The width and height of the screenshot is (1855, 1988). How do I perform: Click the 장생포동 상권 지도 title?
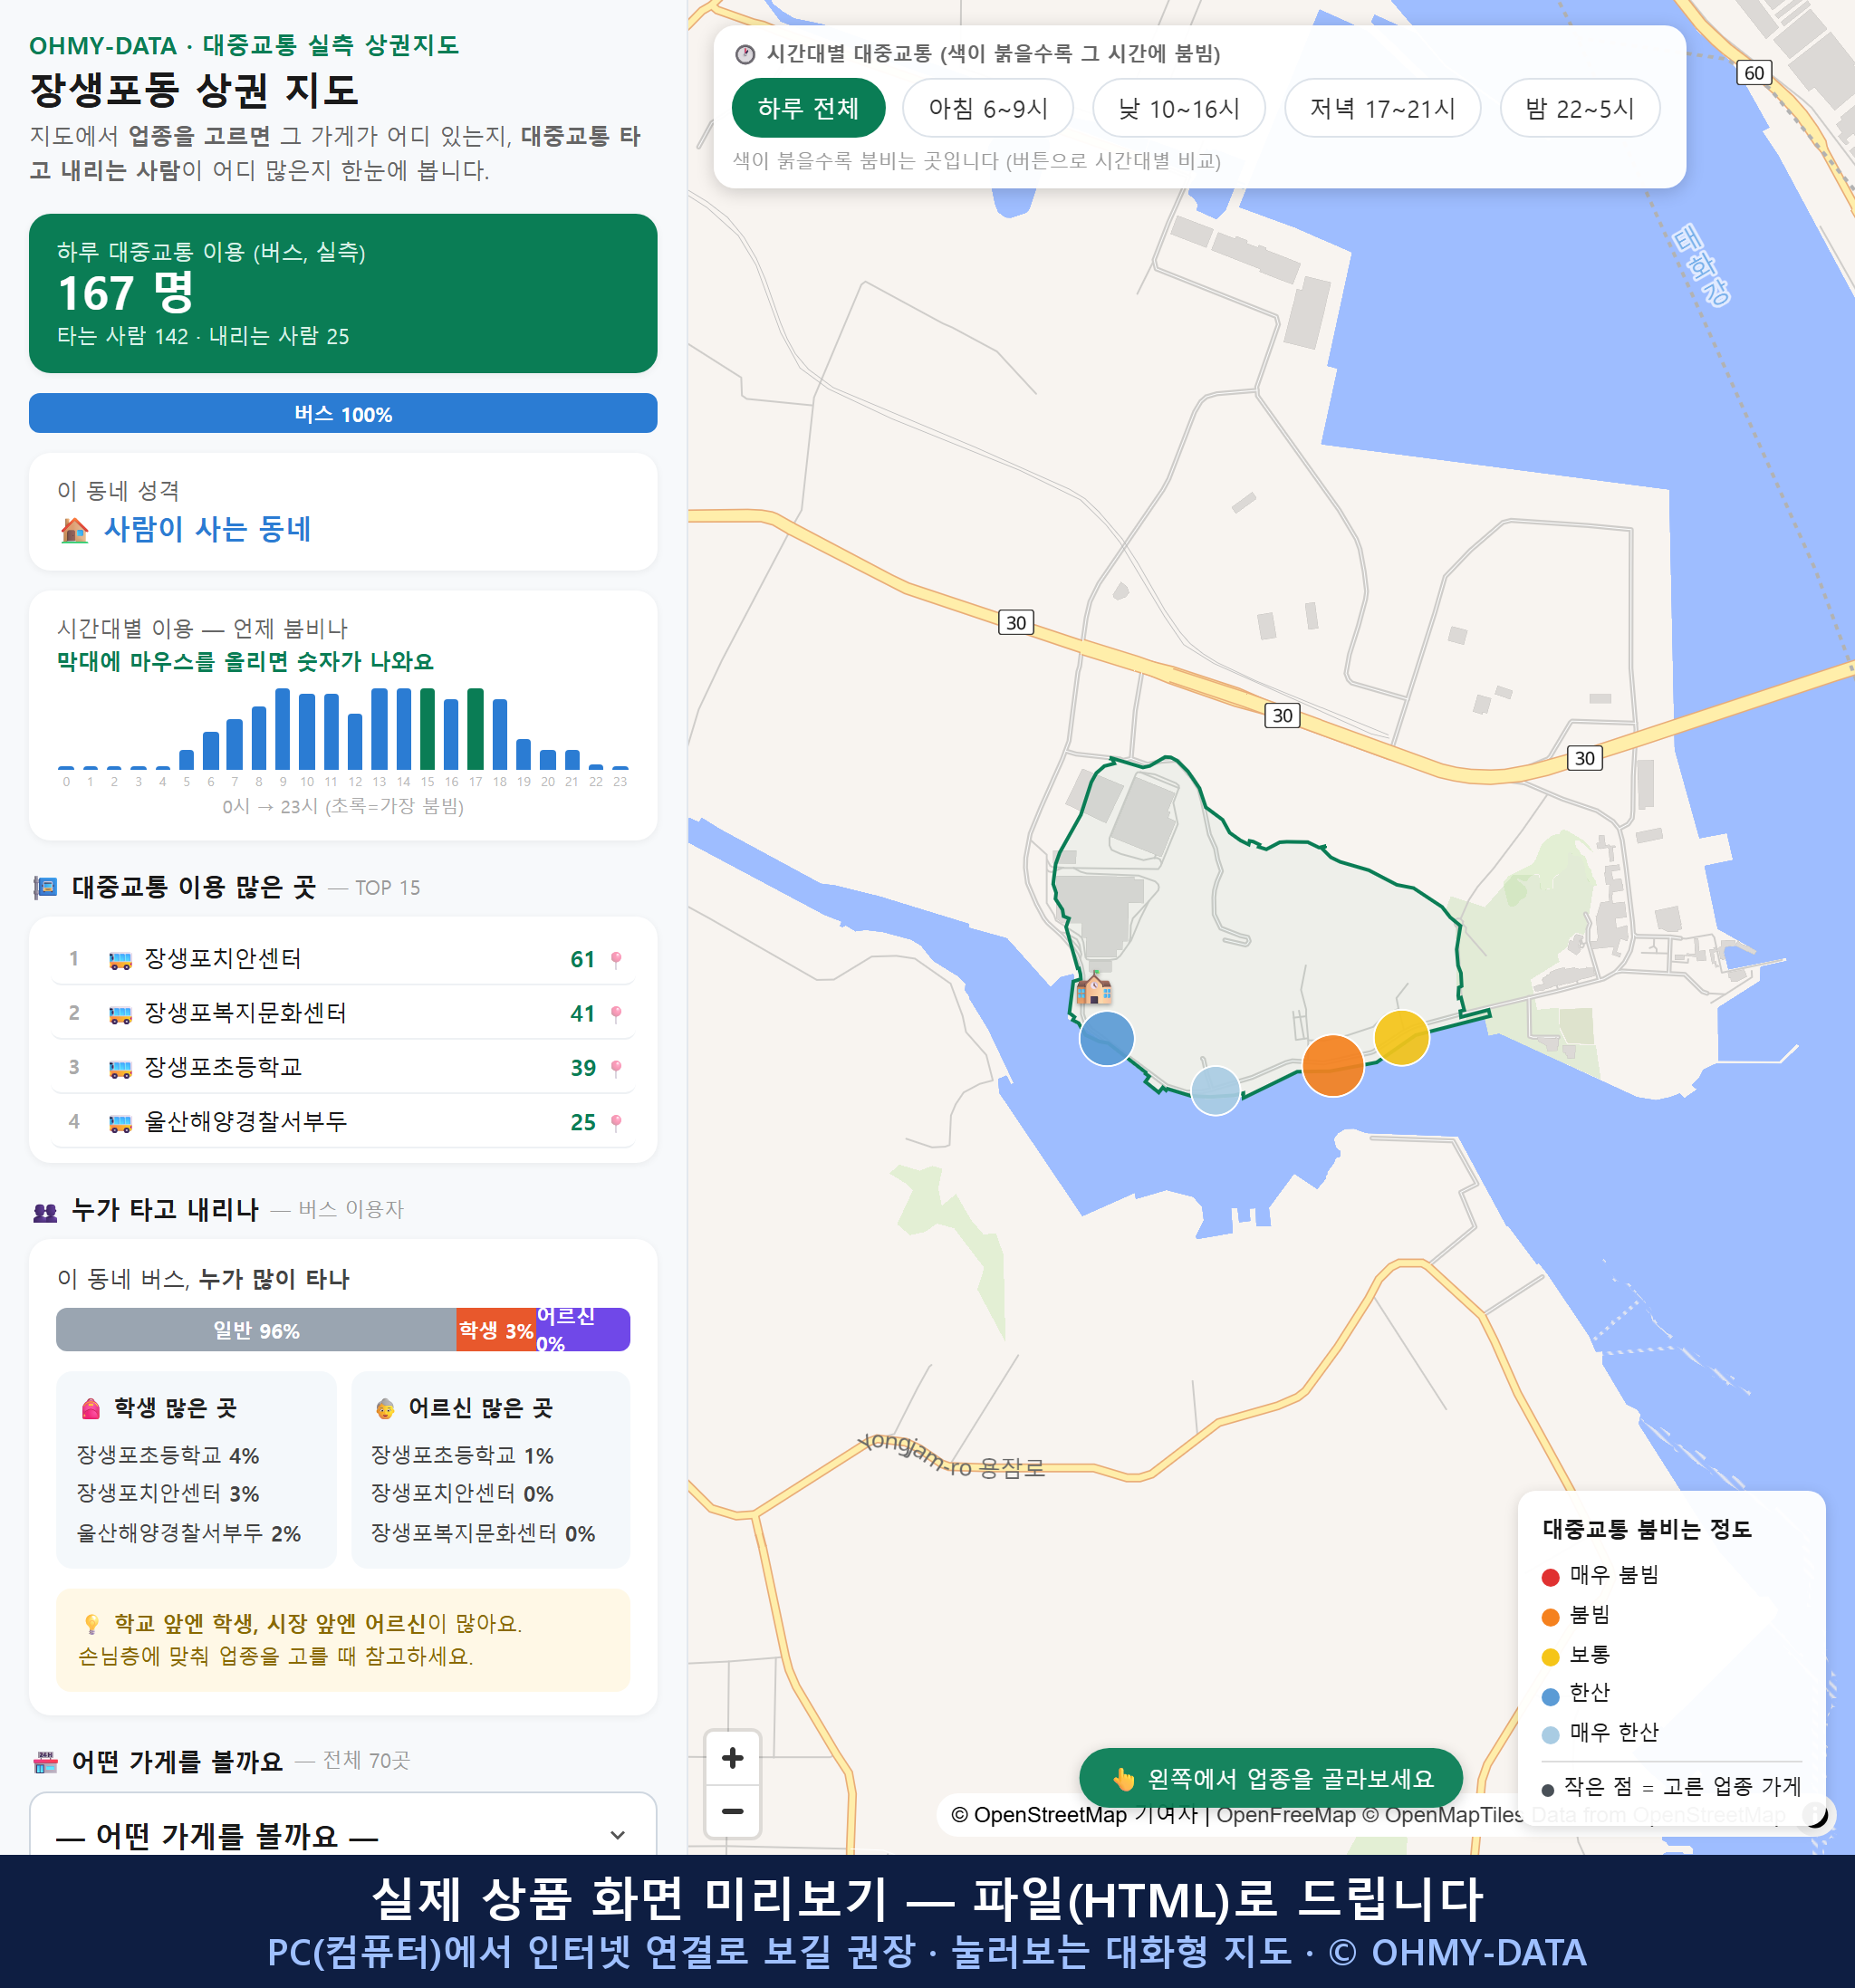click(194, 90)
